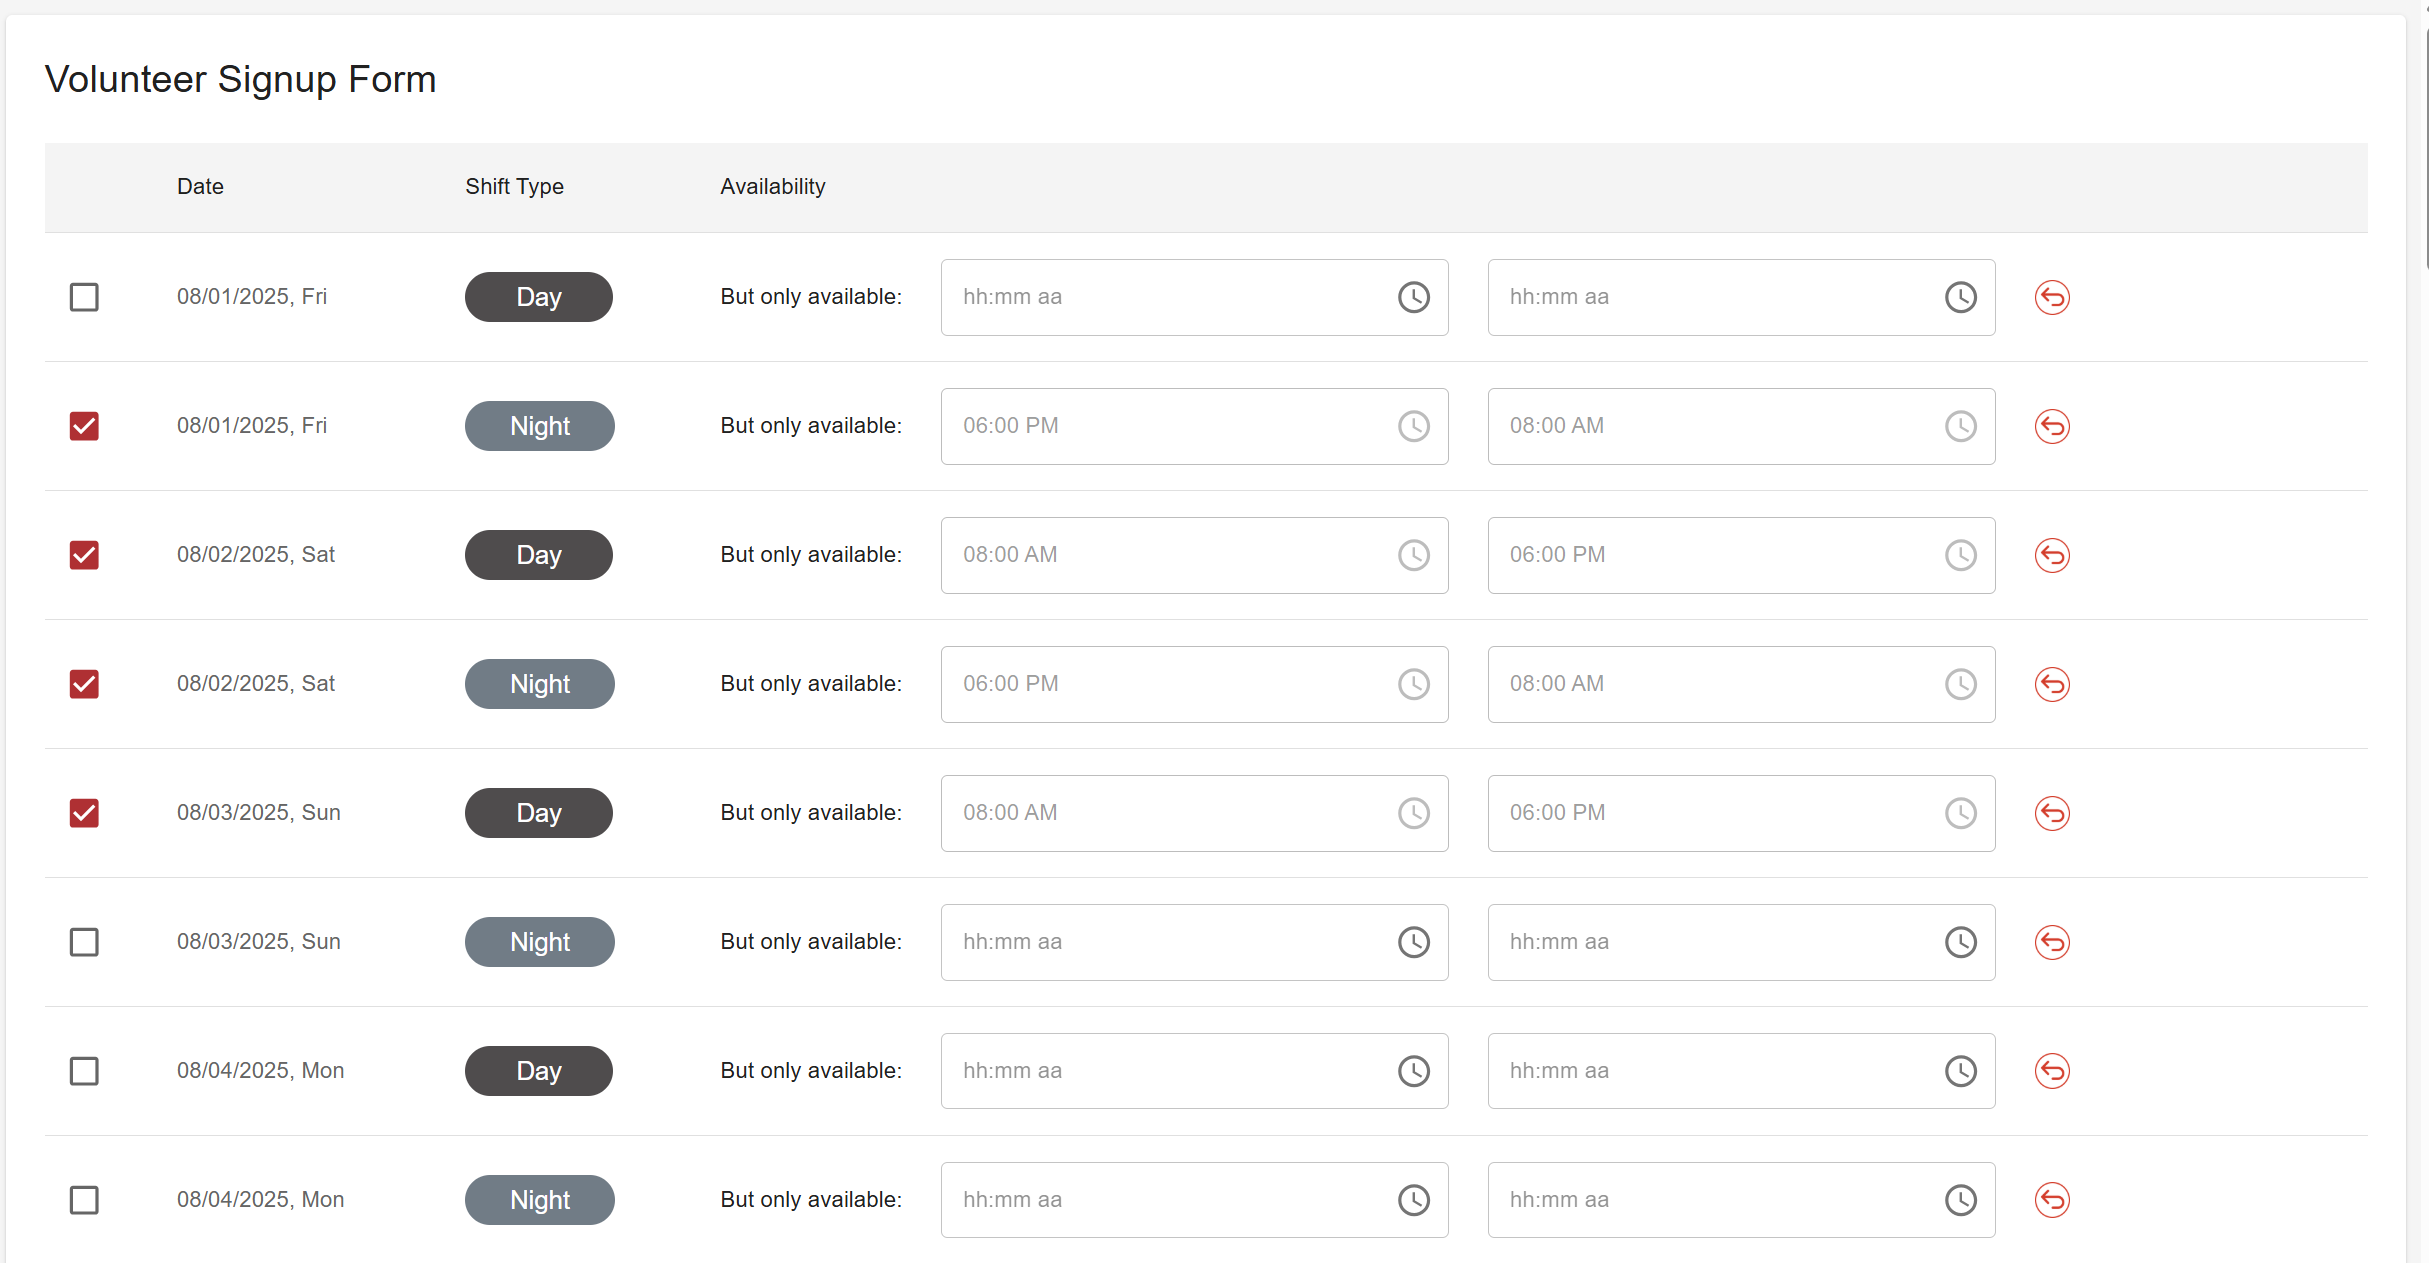Click reset icon for 08/01 Day shift

pyautogui.click(x=2051, y=297)
